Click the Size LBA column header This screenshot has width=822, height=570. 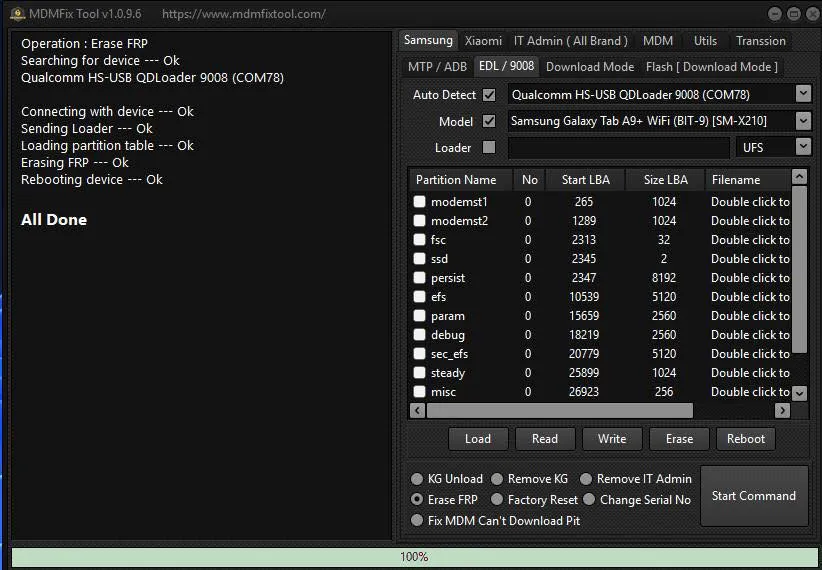(x=665, y=180)
